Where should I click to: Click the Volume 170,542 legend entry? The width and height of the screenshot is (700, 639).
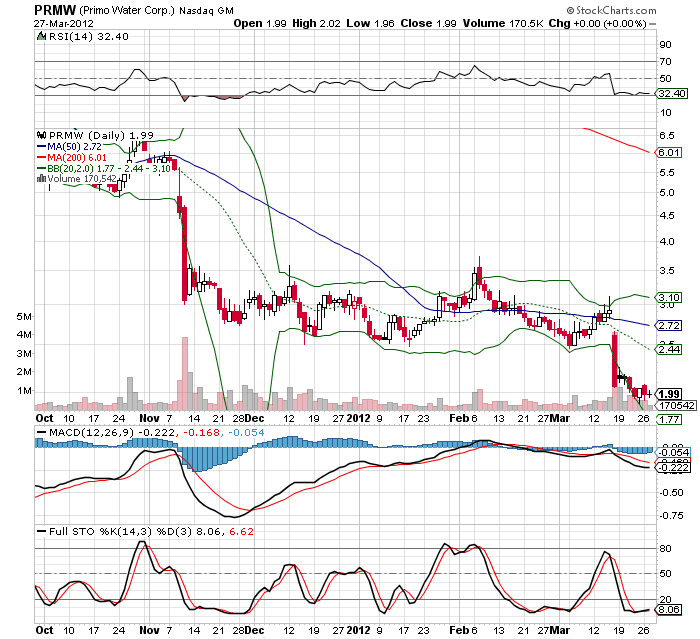point(77,179)
